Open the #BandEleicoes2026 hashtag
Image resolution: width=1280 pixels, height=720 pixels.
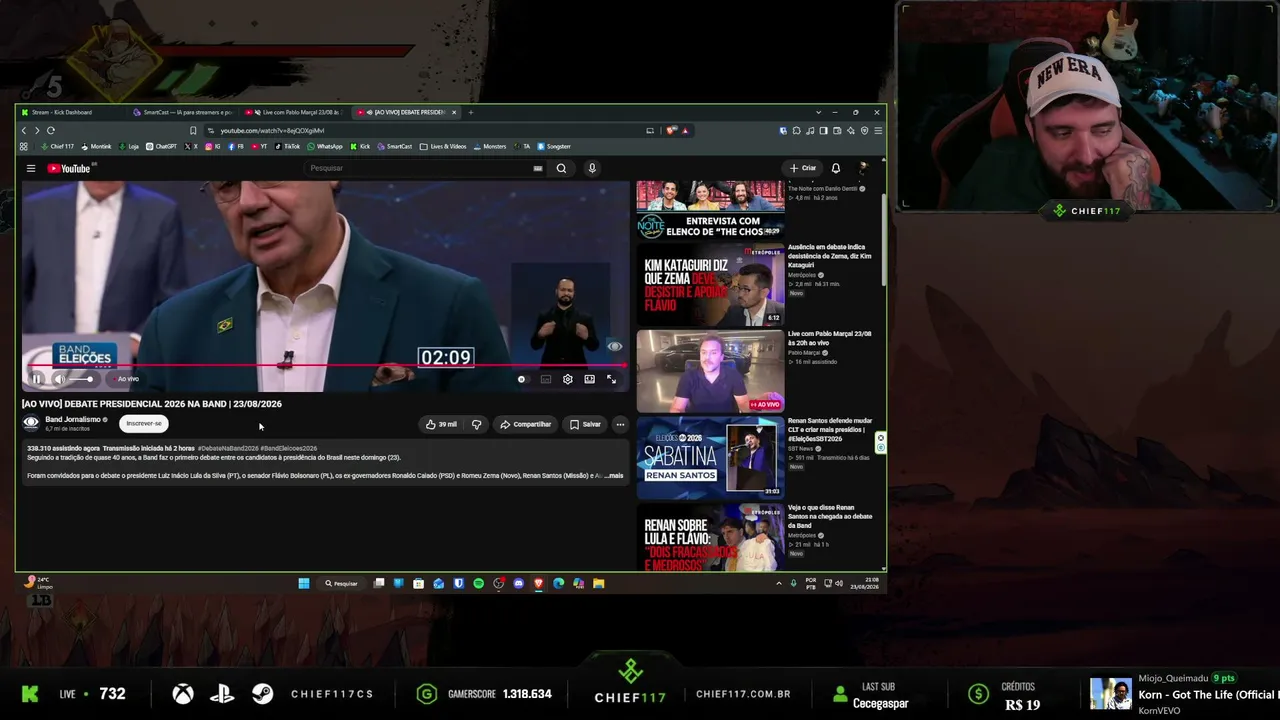click(289, 448)
